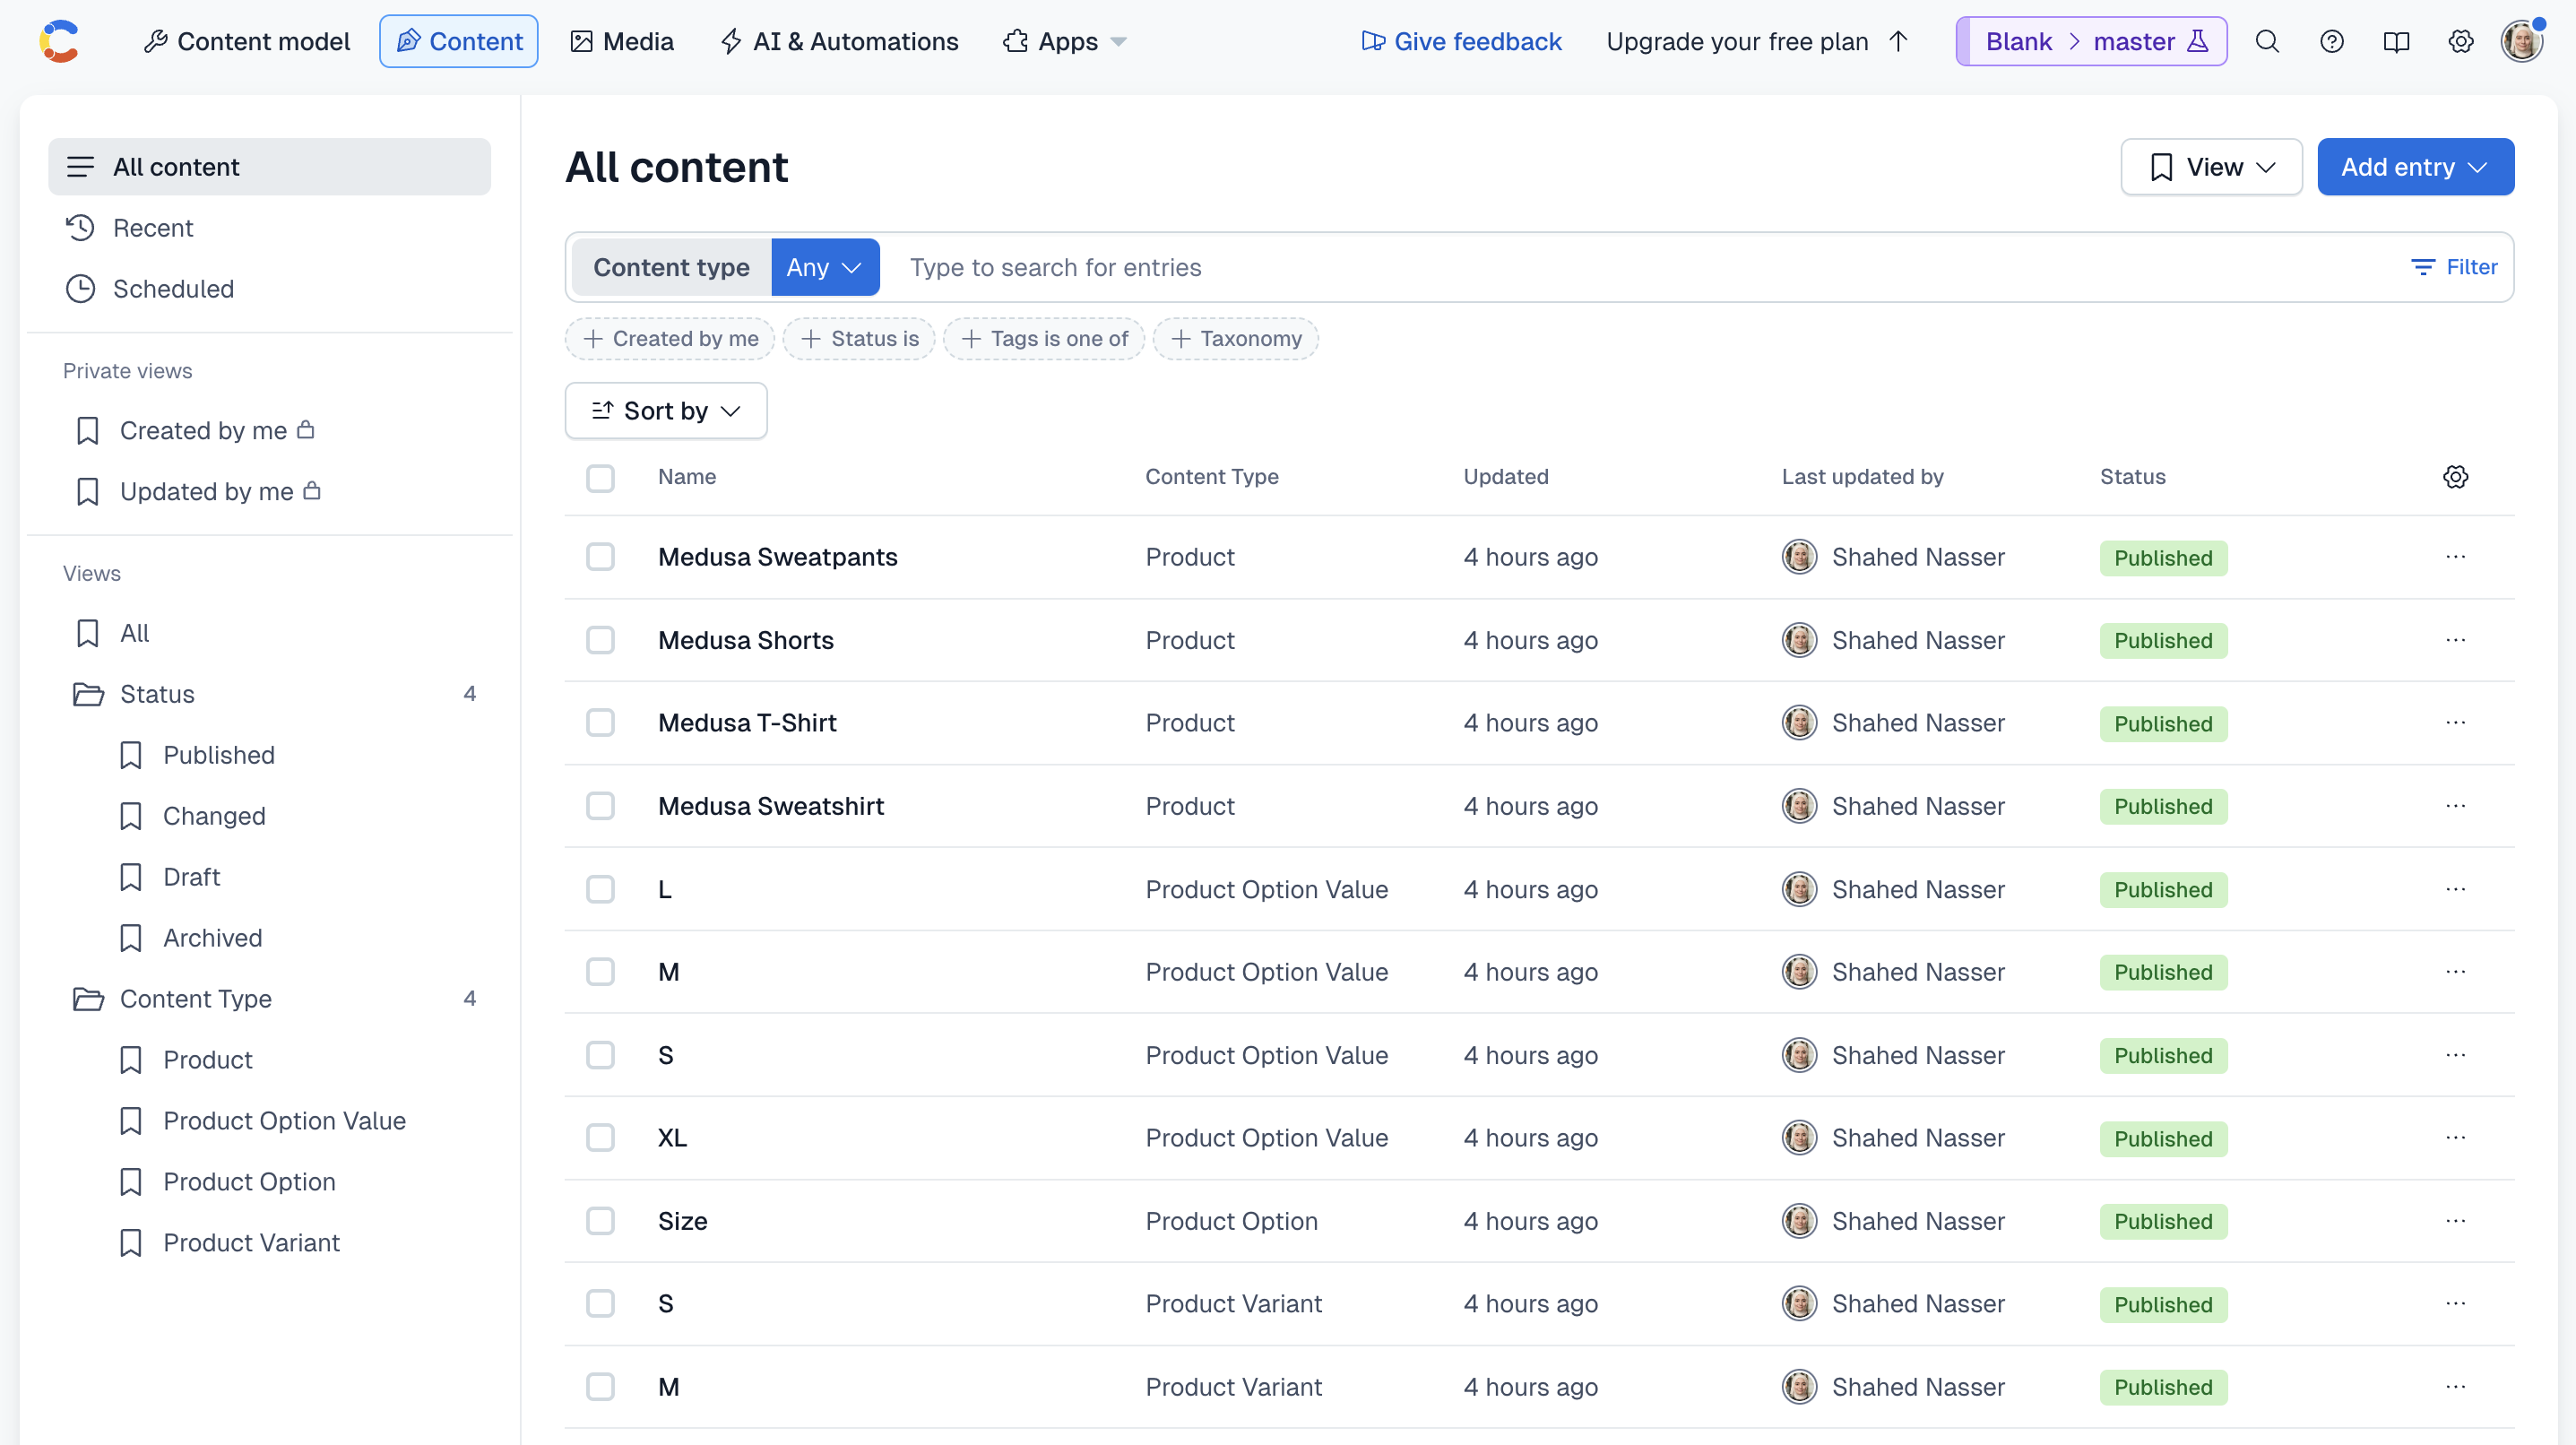Click the Give feedback link
Screen dimensions: 2576x1445
[1461, 41]
